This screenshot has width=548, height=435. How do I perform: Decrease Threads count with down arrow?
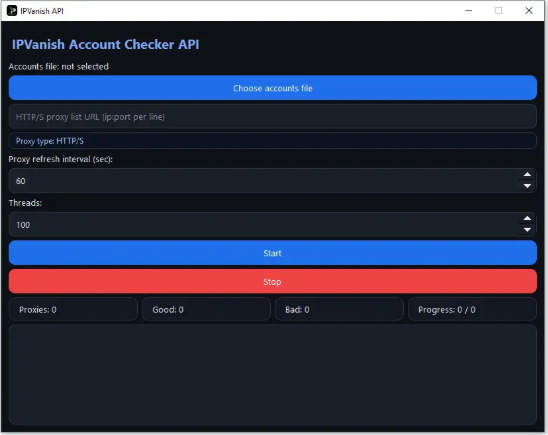(527, 230)
